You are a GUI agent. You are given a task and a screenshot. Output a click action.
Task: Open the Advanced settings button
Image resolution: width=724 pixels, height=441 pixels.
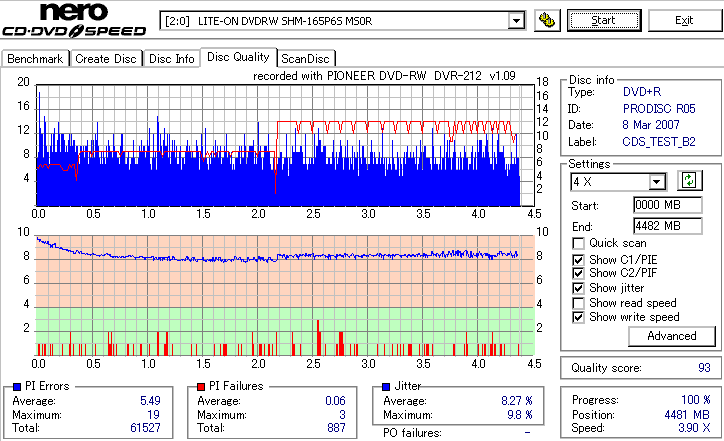tap(672, 336)
